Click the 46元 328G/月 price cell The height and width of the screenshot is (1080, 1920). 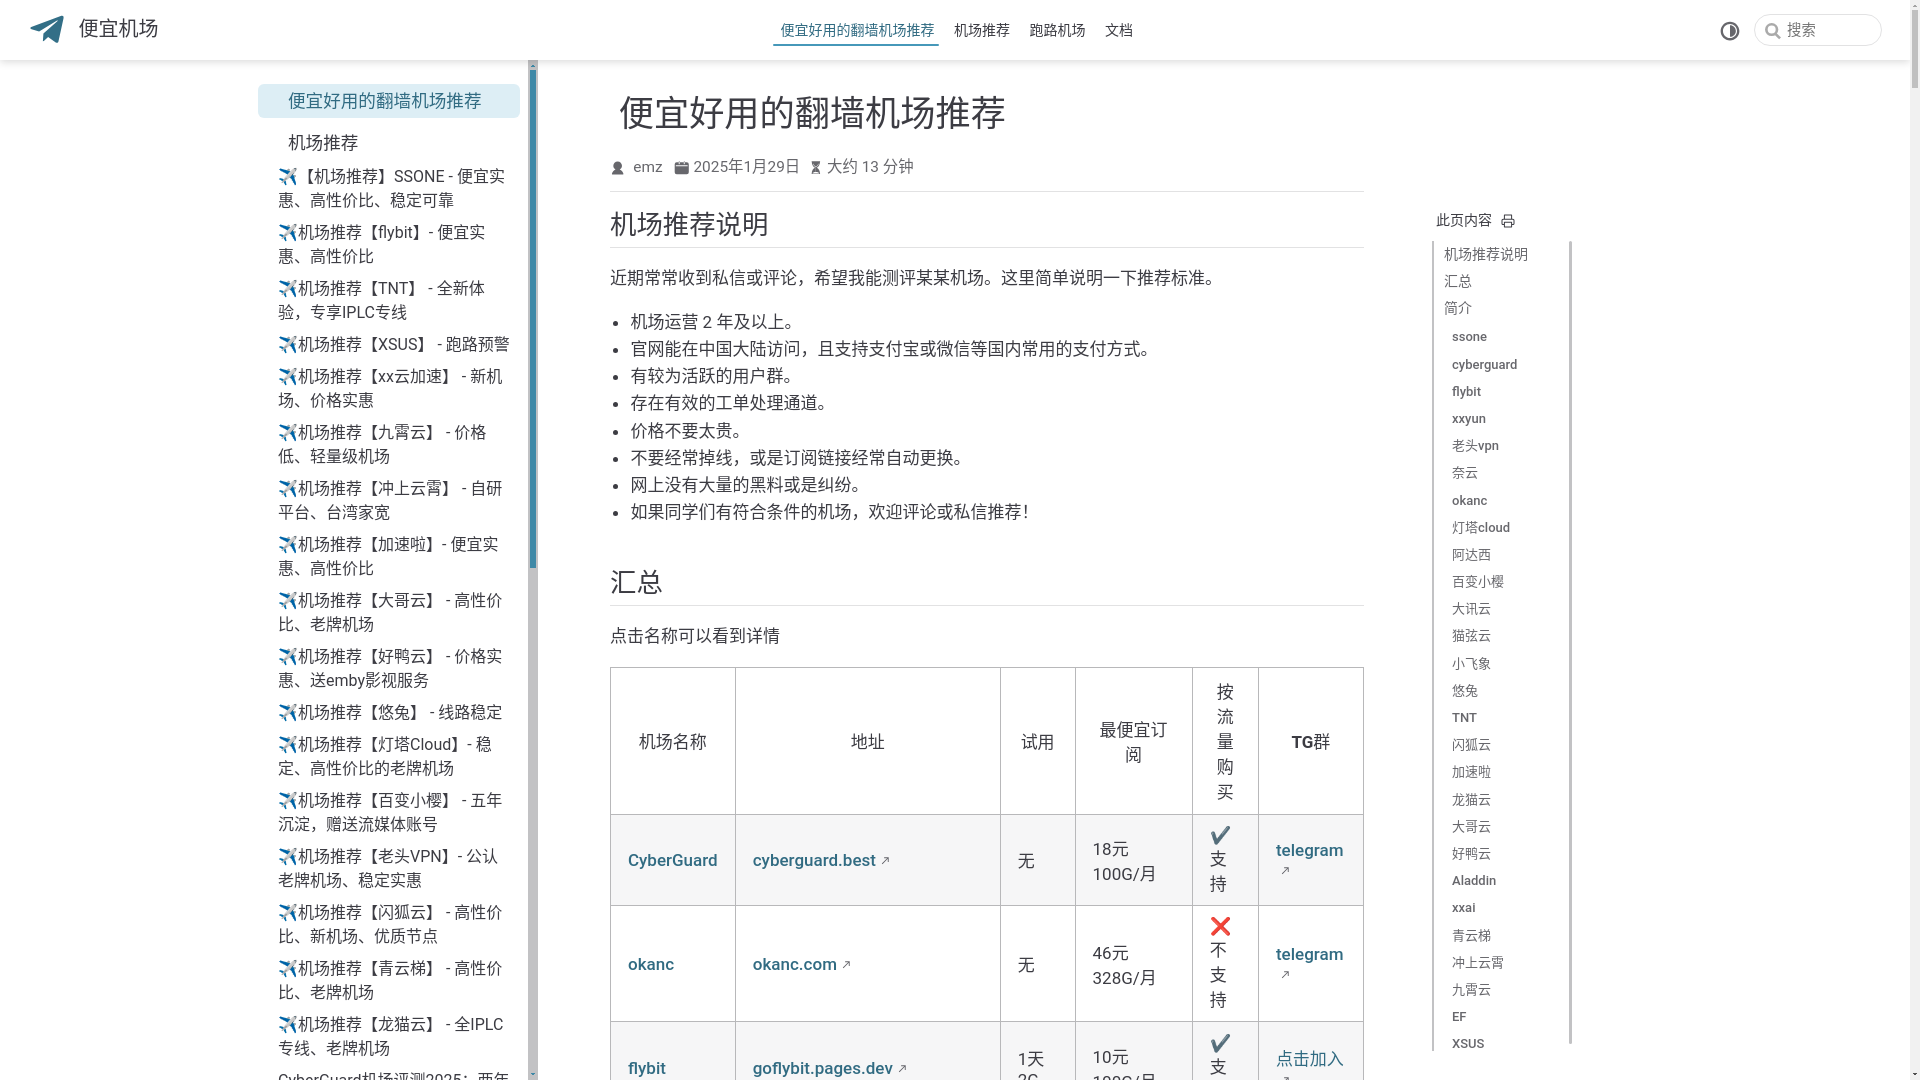pyautogui.click(x=1133, y=964)
